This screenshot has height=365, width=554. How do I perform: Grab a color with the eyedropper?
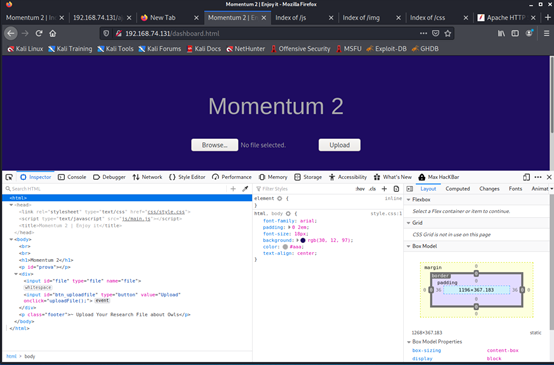click(245, 189)
